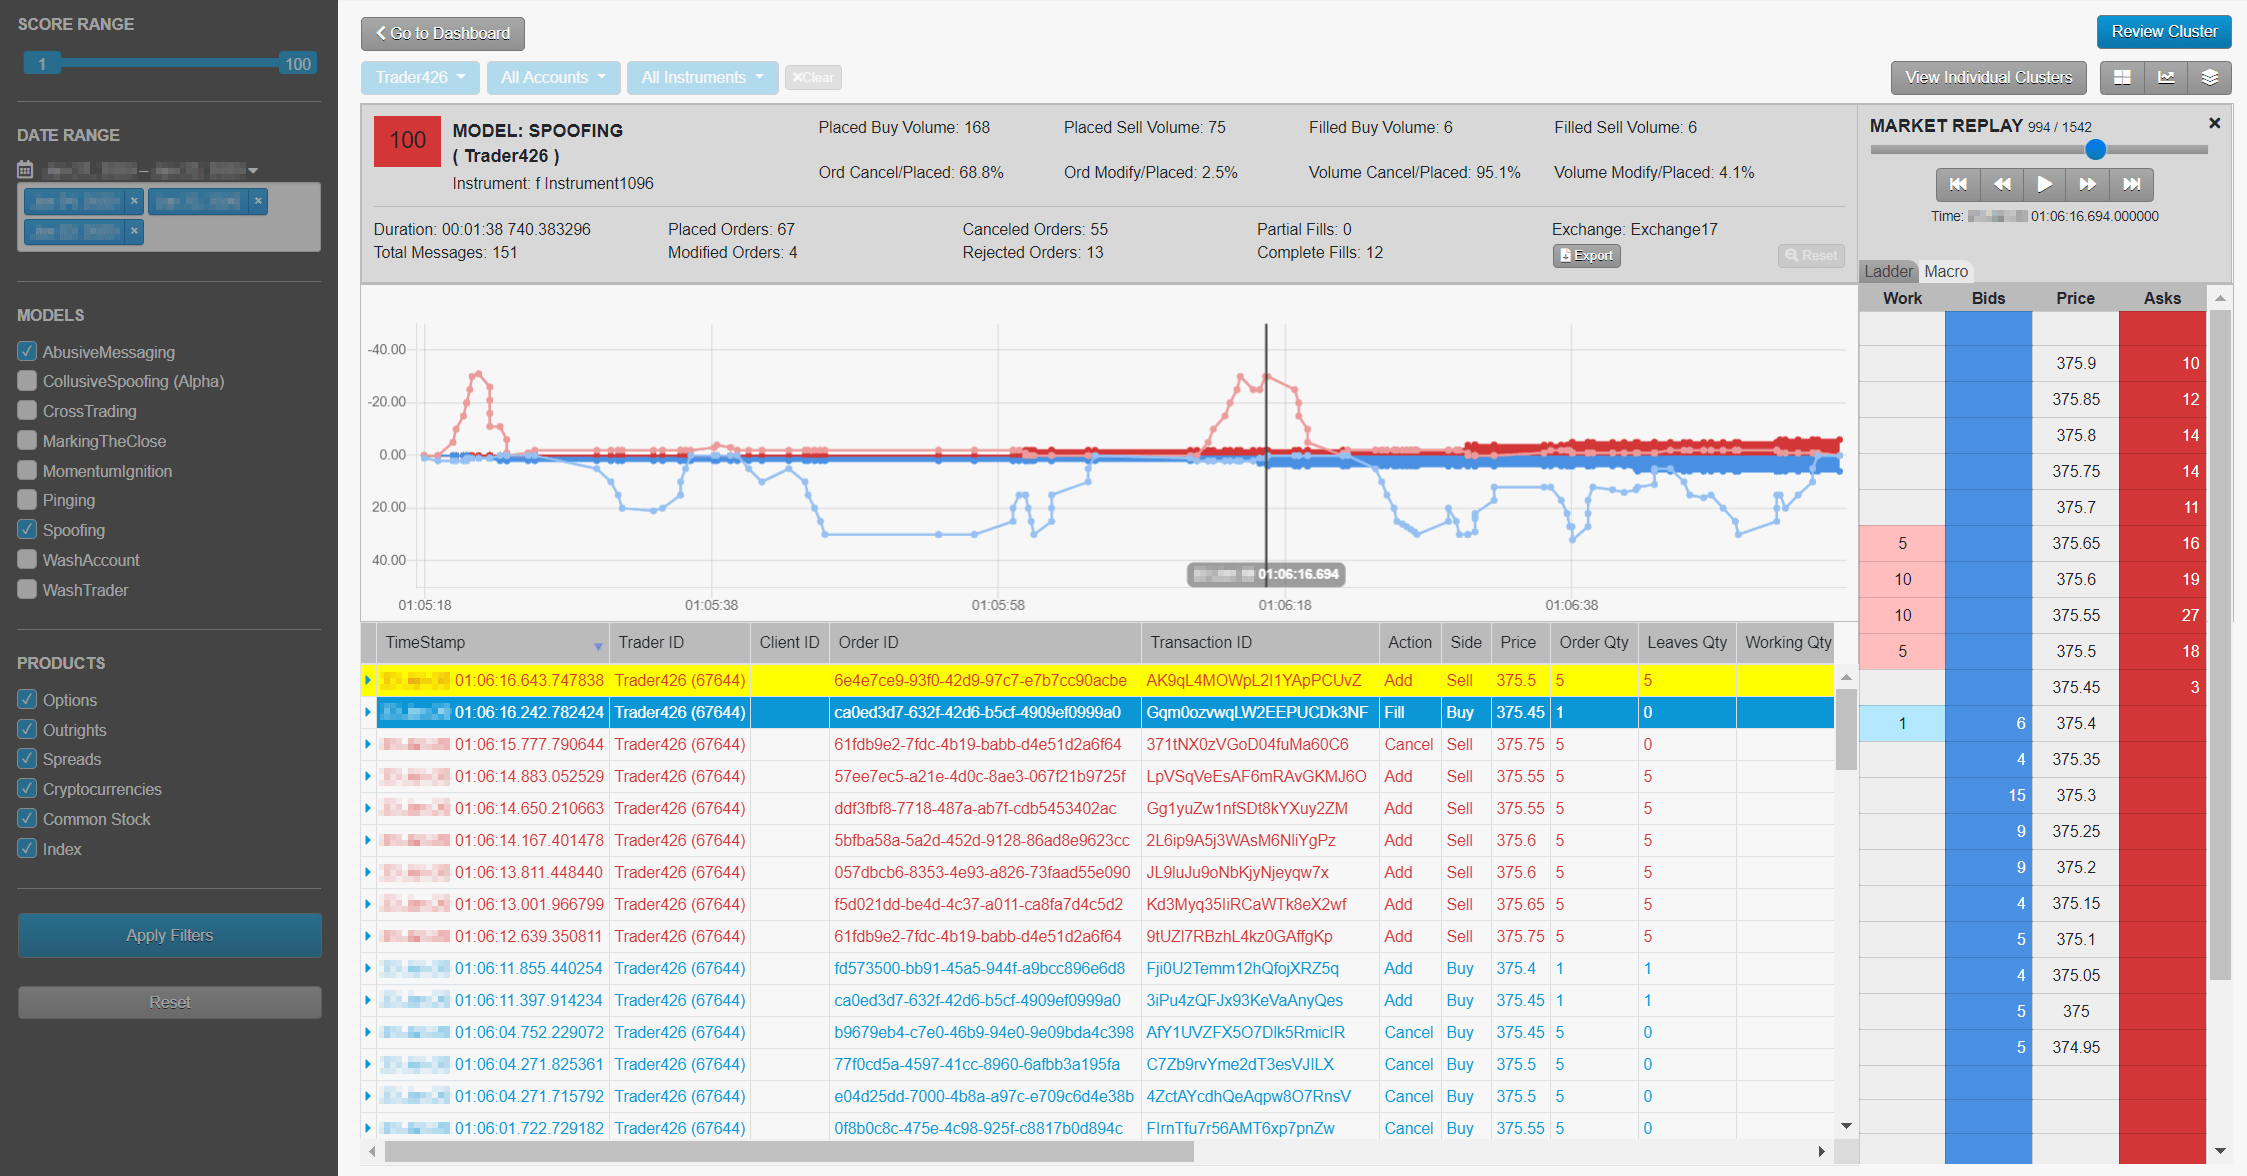
Task: Open the All Accounts dropdown
Action: pos(553,77)
